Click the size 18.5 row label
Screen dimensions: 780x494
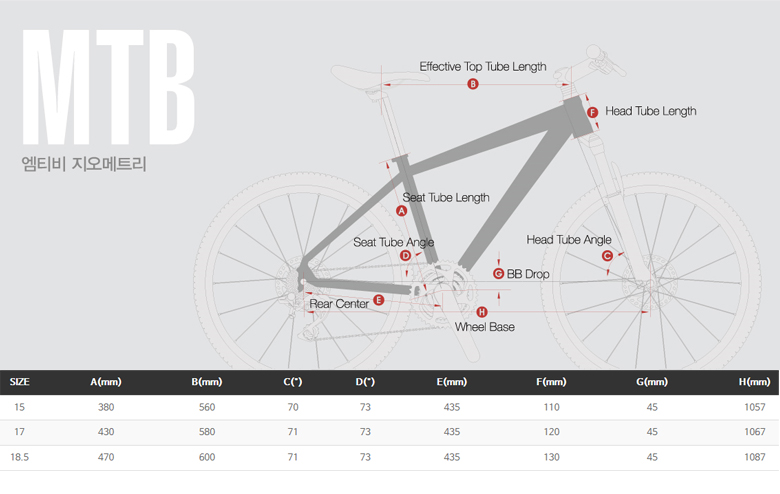pos(20,457)
